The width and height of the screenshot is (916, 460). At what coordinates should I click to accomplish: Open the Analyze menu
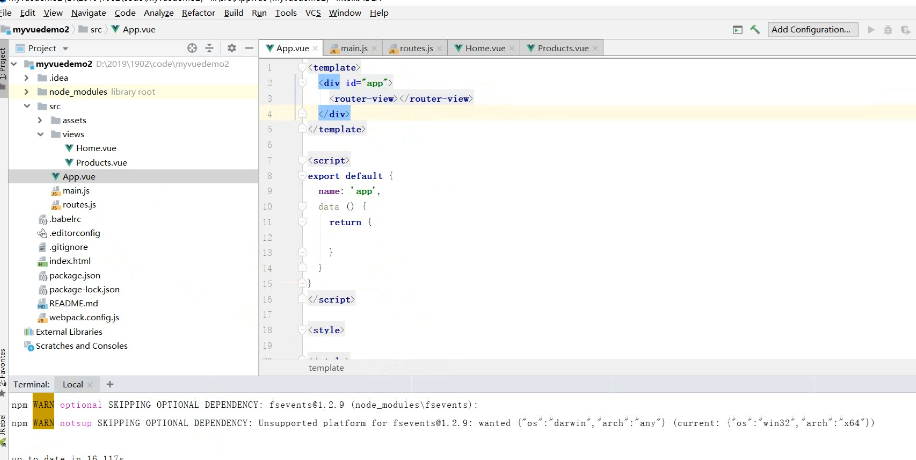[x=158, y=13]
